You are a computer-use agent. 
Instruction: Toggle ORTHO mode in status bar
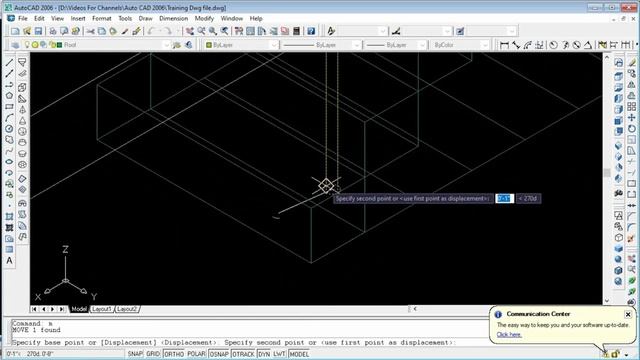point(174,354)
